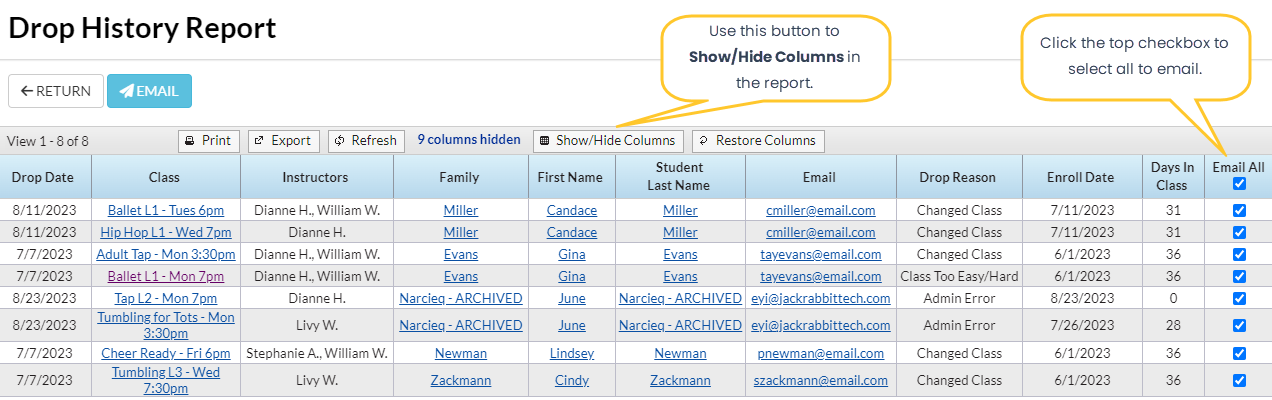Refresh the drop history grid
Viewport: 1272px width, 400px height.
[366, 141]
